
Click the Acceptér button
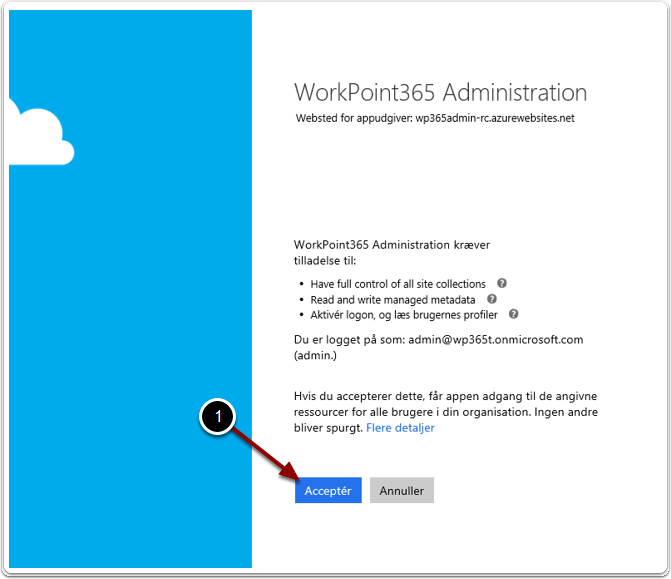pos(328,490)
